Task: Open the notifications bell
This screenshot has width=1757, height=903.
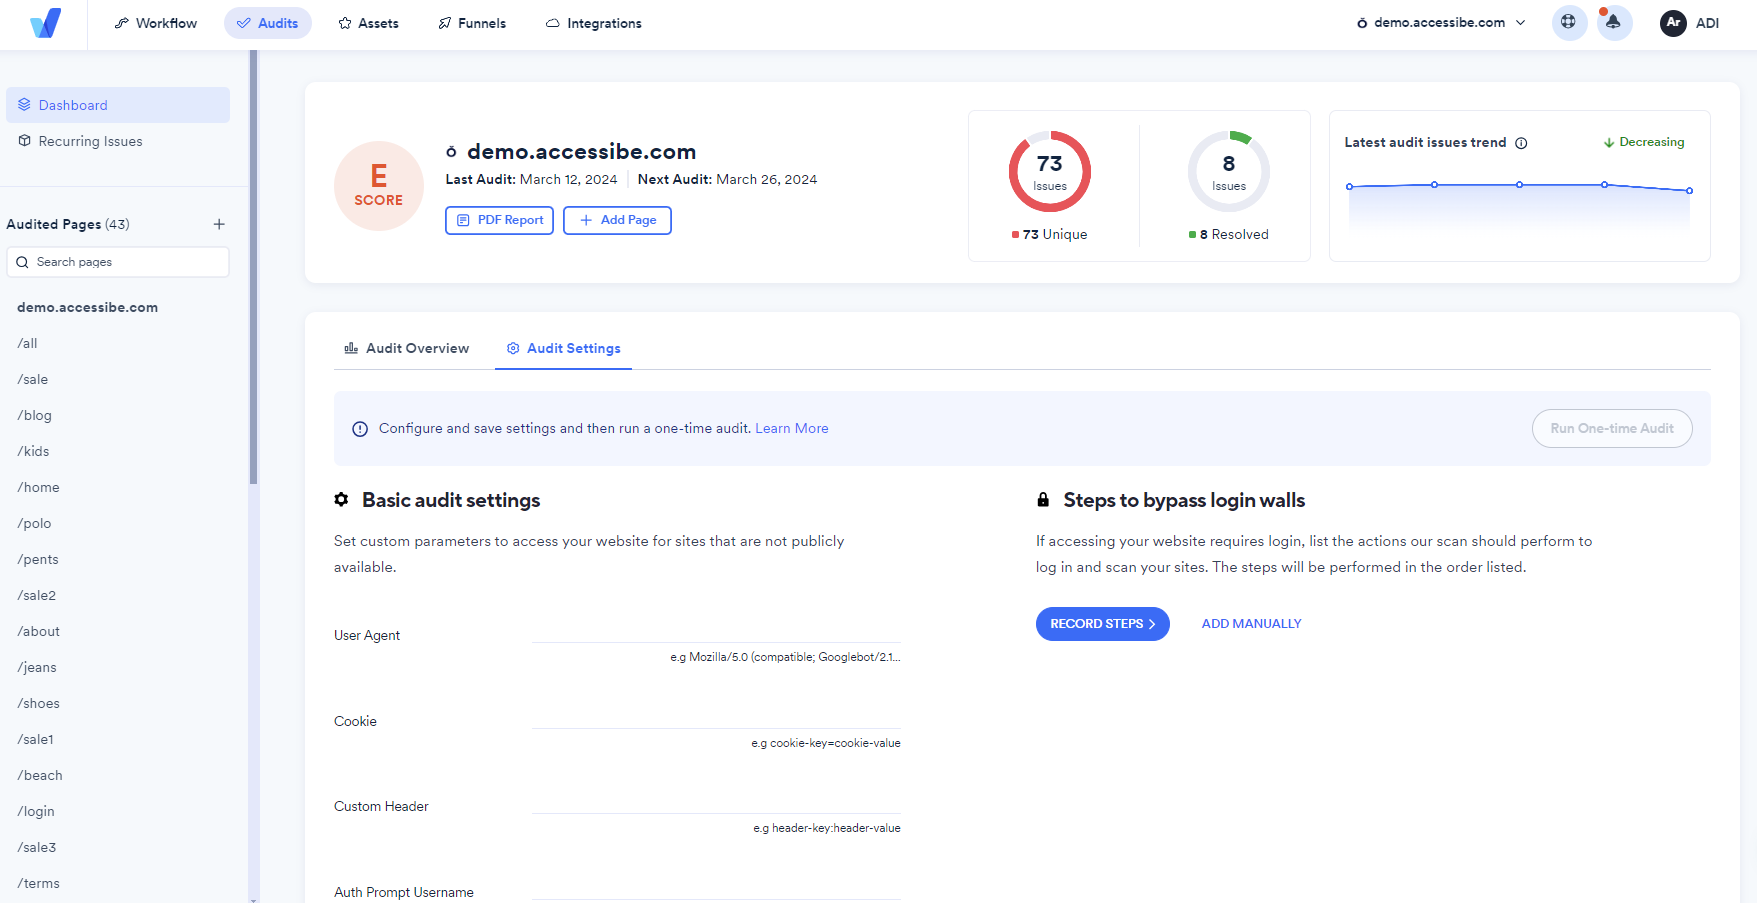Action: click(x=1614, y=22)
